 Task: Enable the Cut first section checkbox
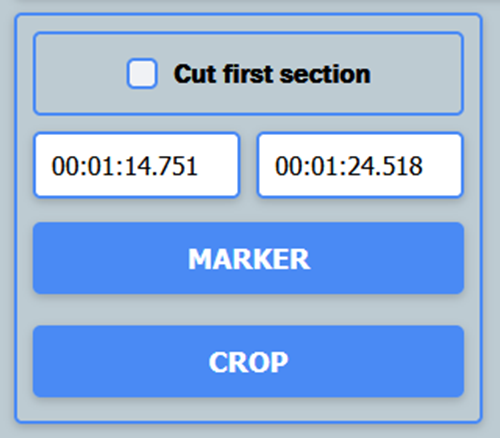pyautogui.click(x=142, y=74)
